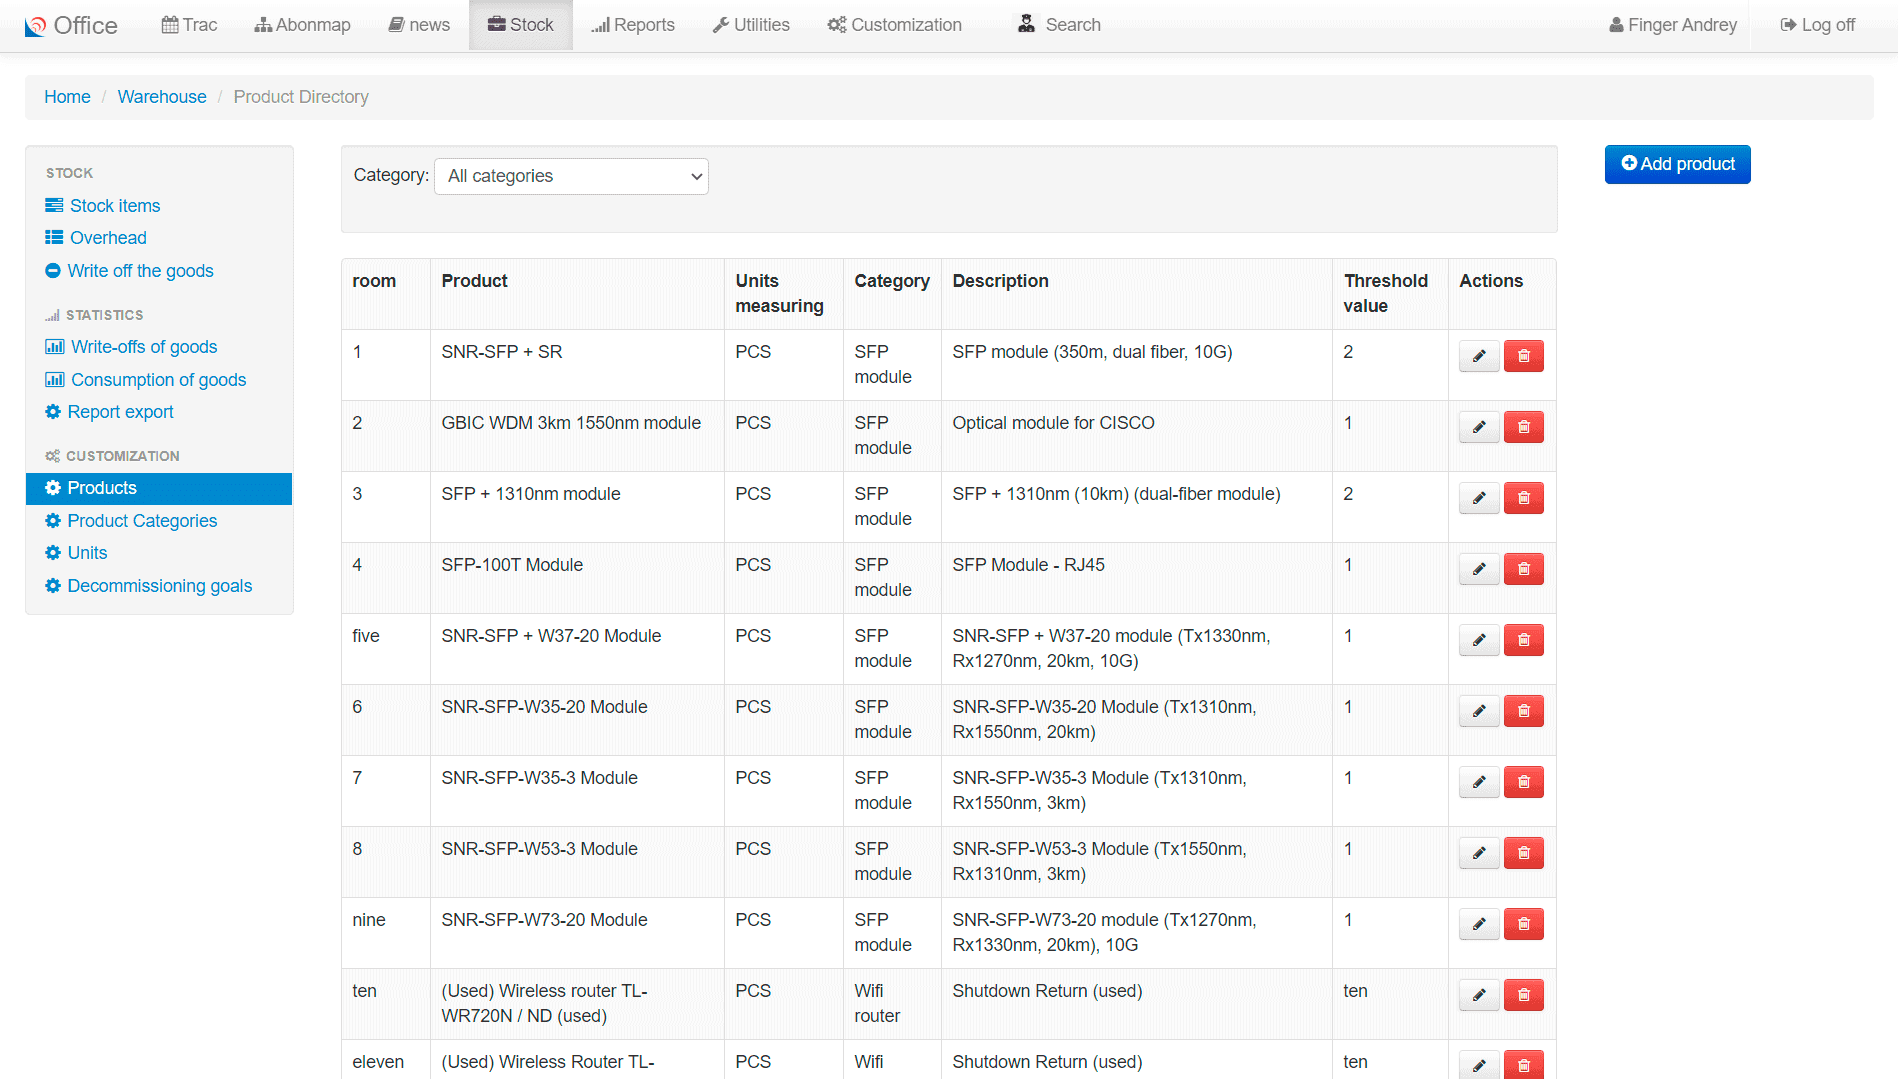Screen dimensions: 1898x1079
Task: Edit the SNR-SFP-W35-20 Module product
Action: click(1479, 711)
